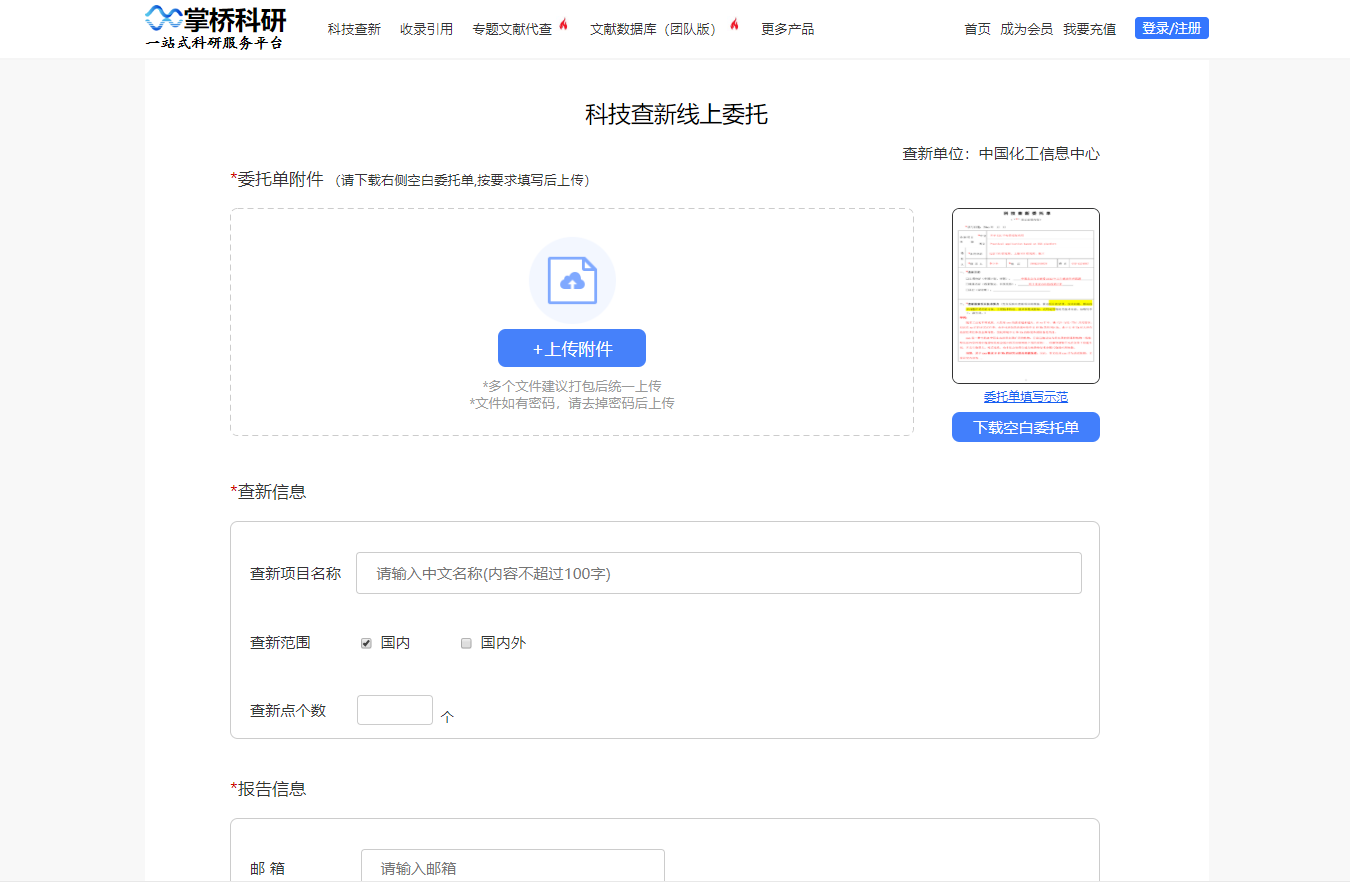
Task: Click the cloud upload file icon
Action: point(572,281)
